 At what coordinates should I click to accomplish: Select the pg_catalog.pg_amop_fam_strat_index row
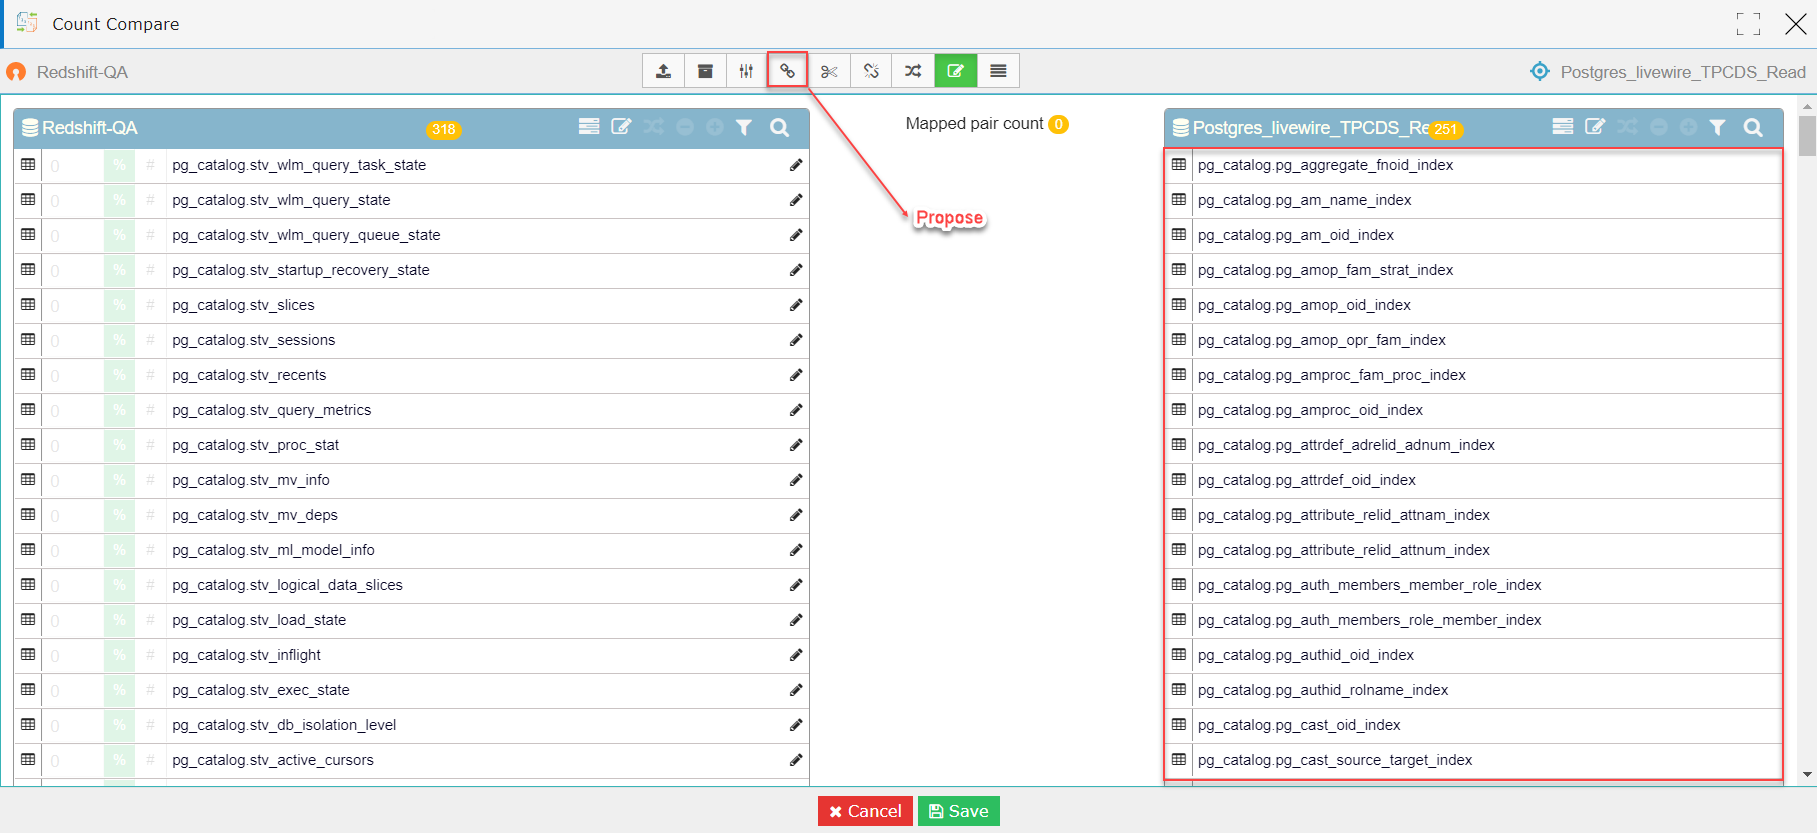[x=1474, y=270]
